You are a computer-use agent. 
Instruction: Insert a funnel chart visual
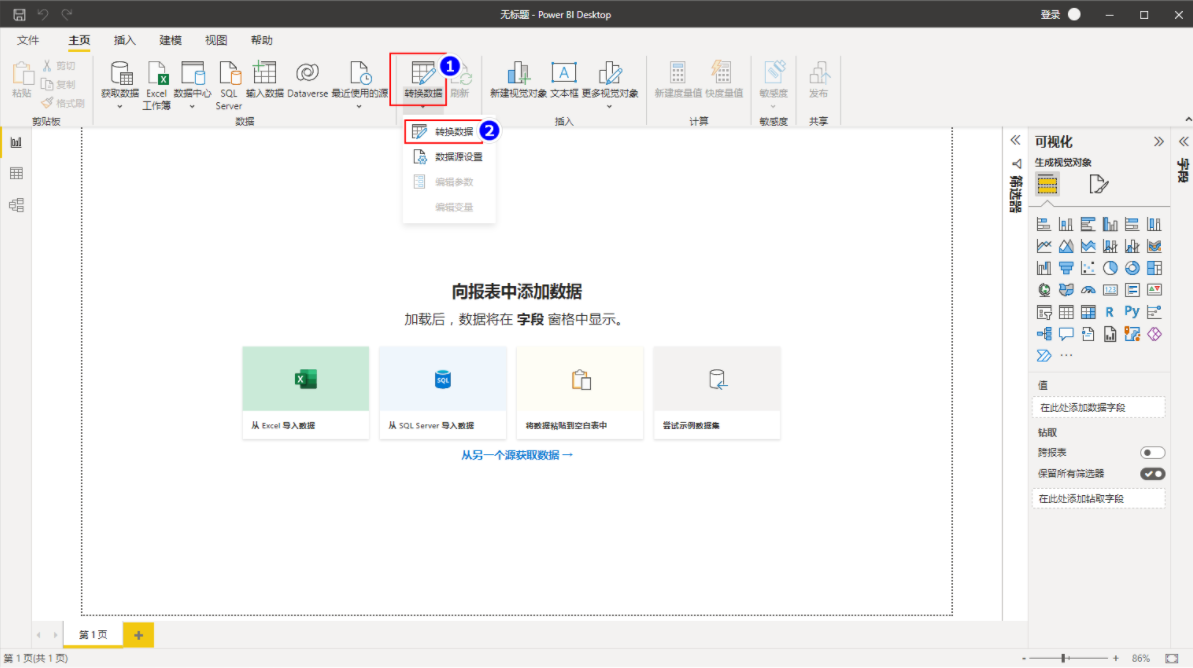point(1066,269)
